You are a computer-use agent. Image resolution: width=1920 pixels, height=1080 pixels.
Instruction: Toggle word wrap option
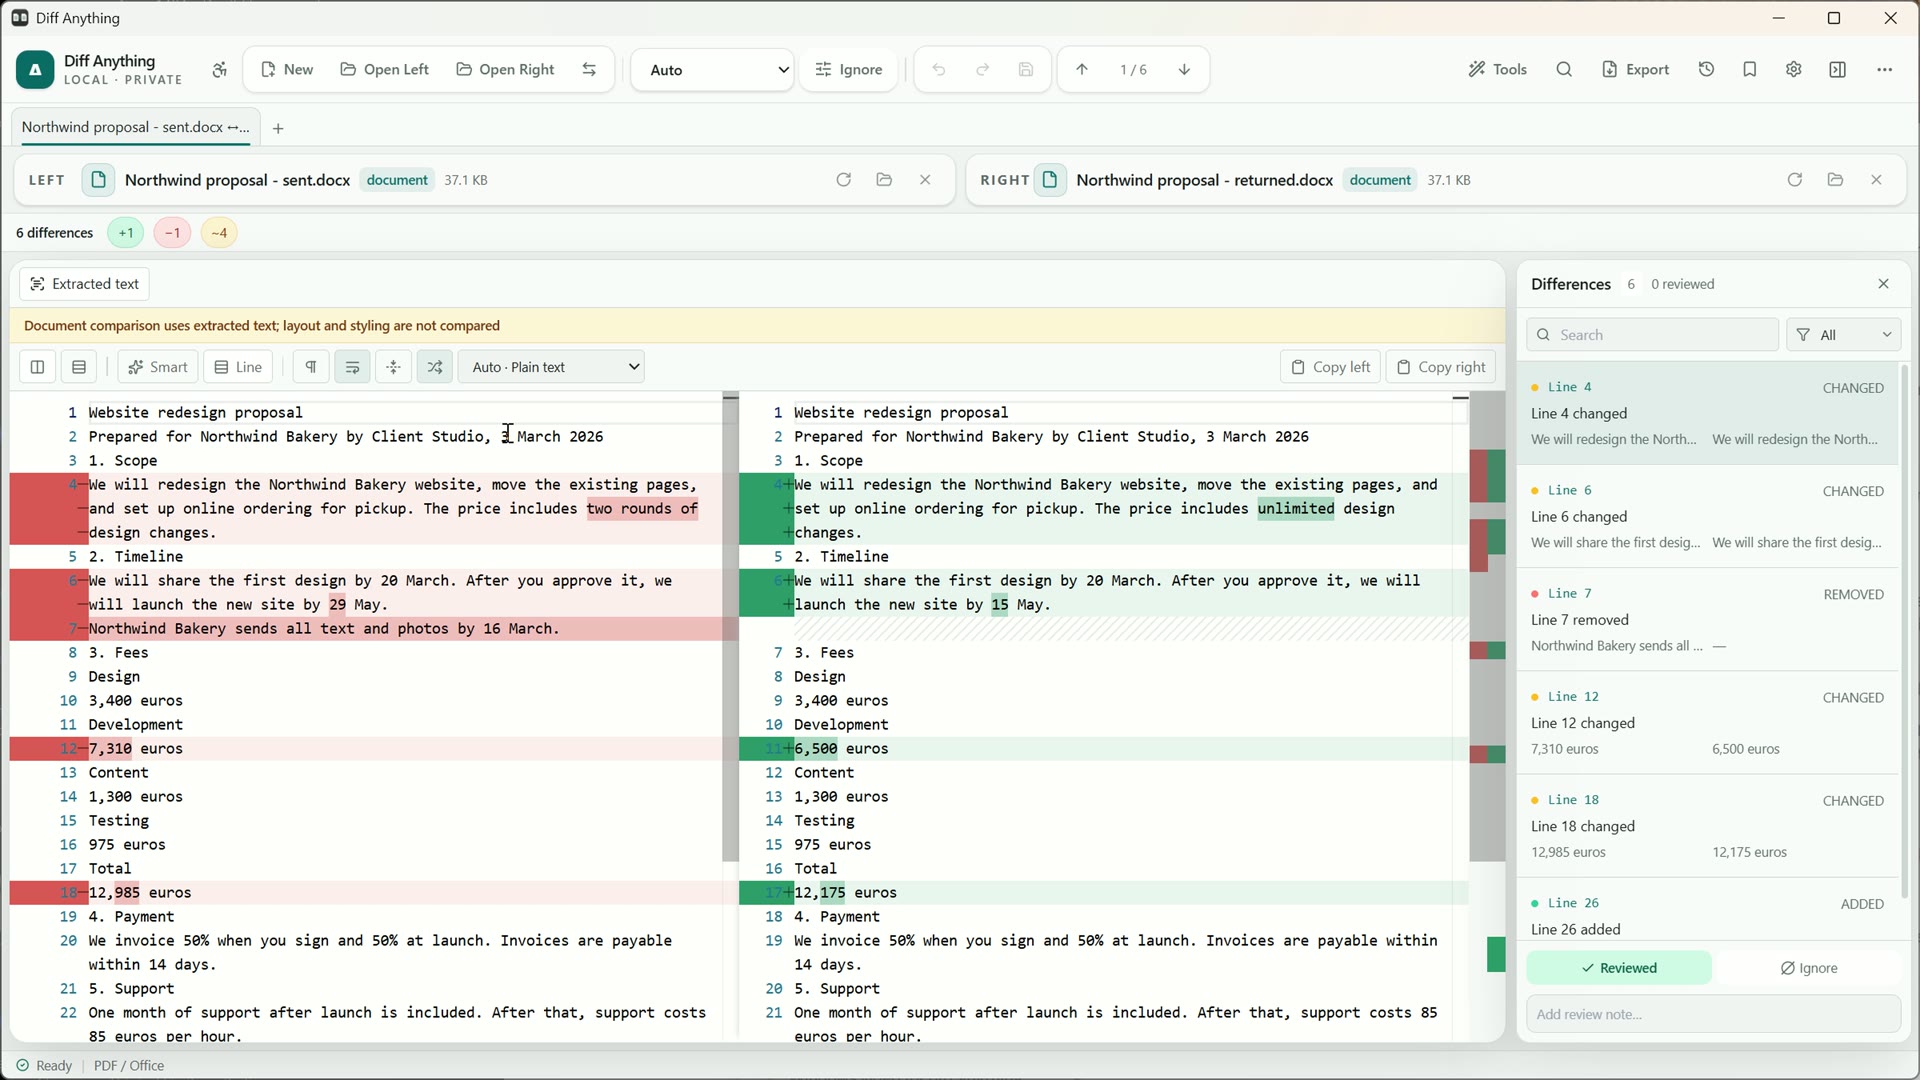click(x=352, y=367)
